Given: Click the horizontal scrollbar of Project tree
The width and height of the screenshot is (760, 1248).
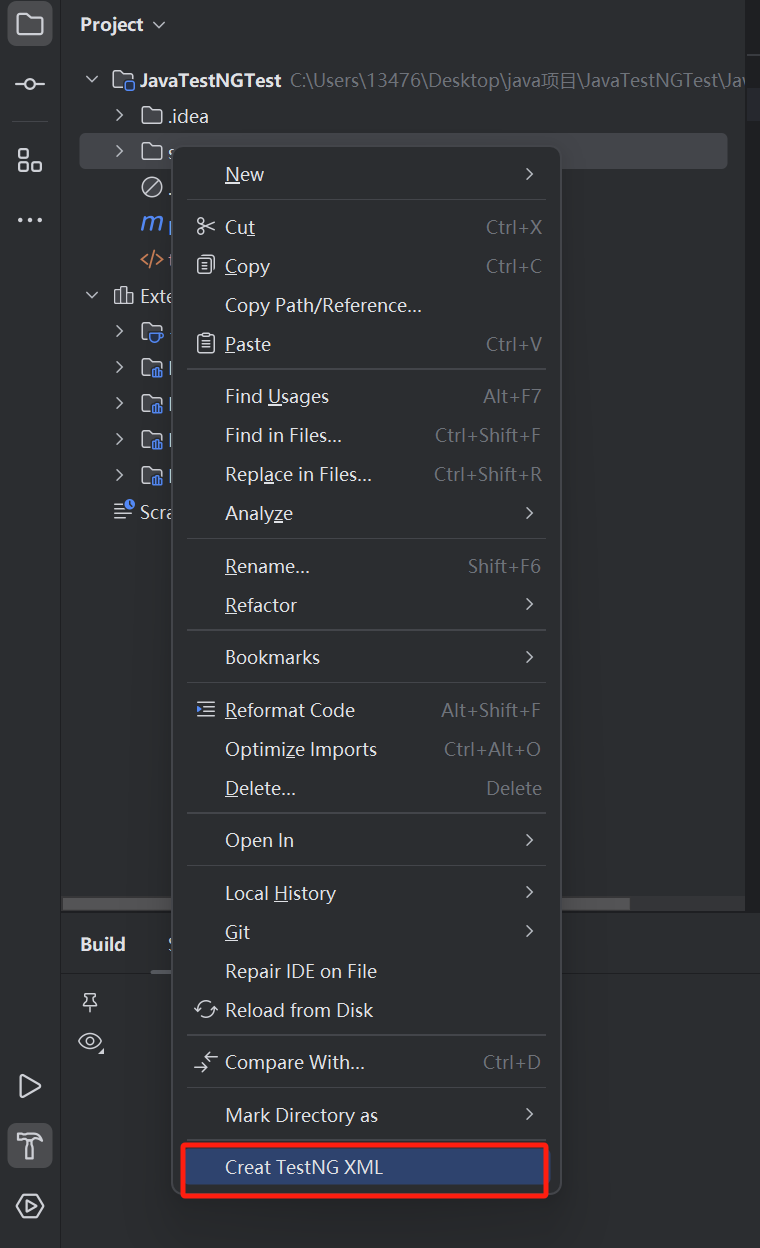Looking at the screenshot, I should (346, 904).
